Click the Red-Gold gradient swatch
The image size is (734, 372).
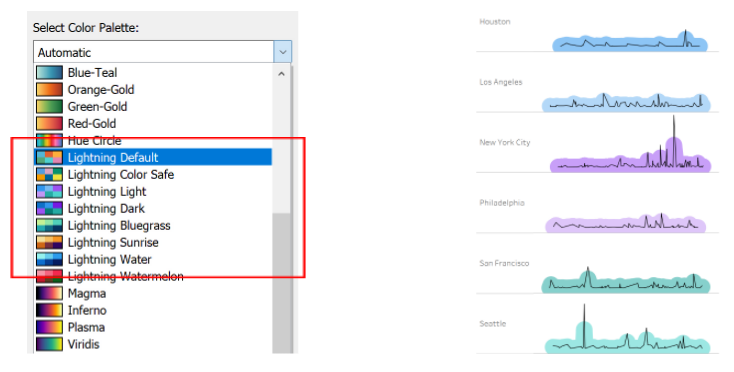[49, 124]
